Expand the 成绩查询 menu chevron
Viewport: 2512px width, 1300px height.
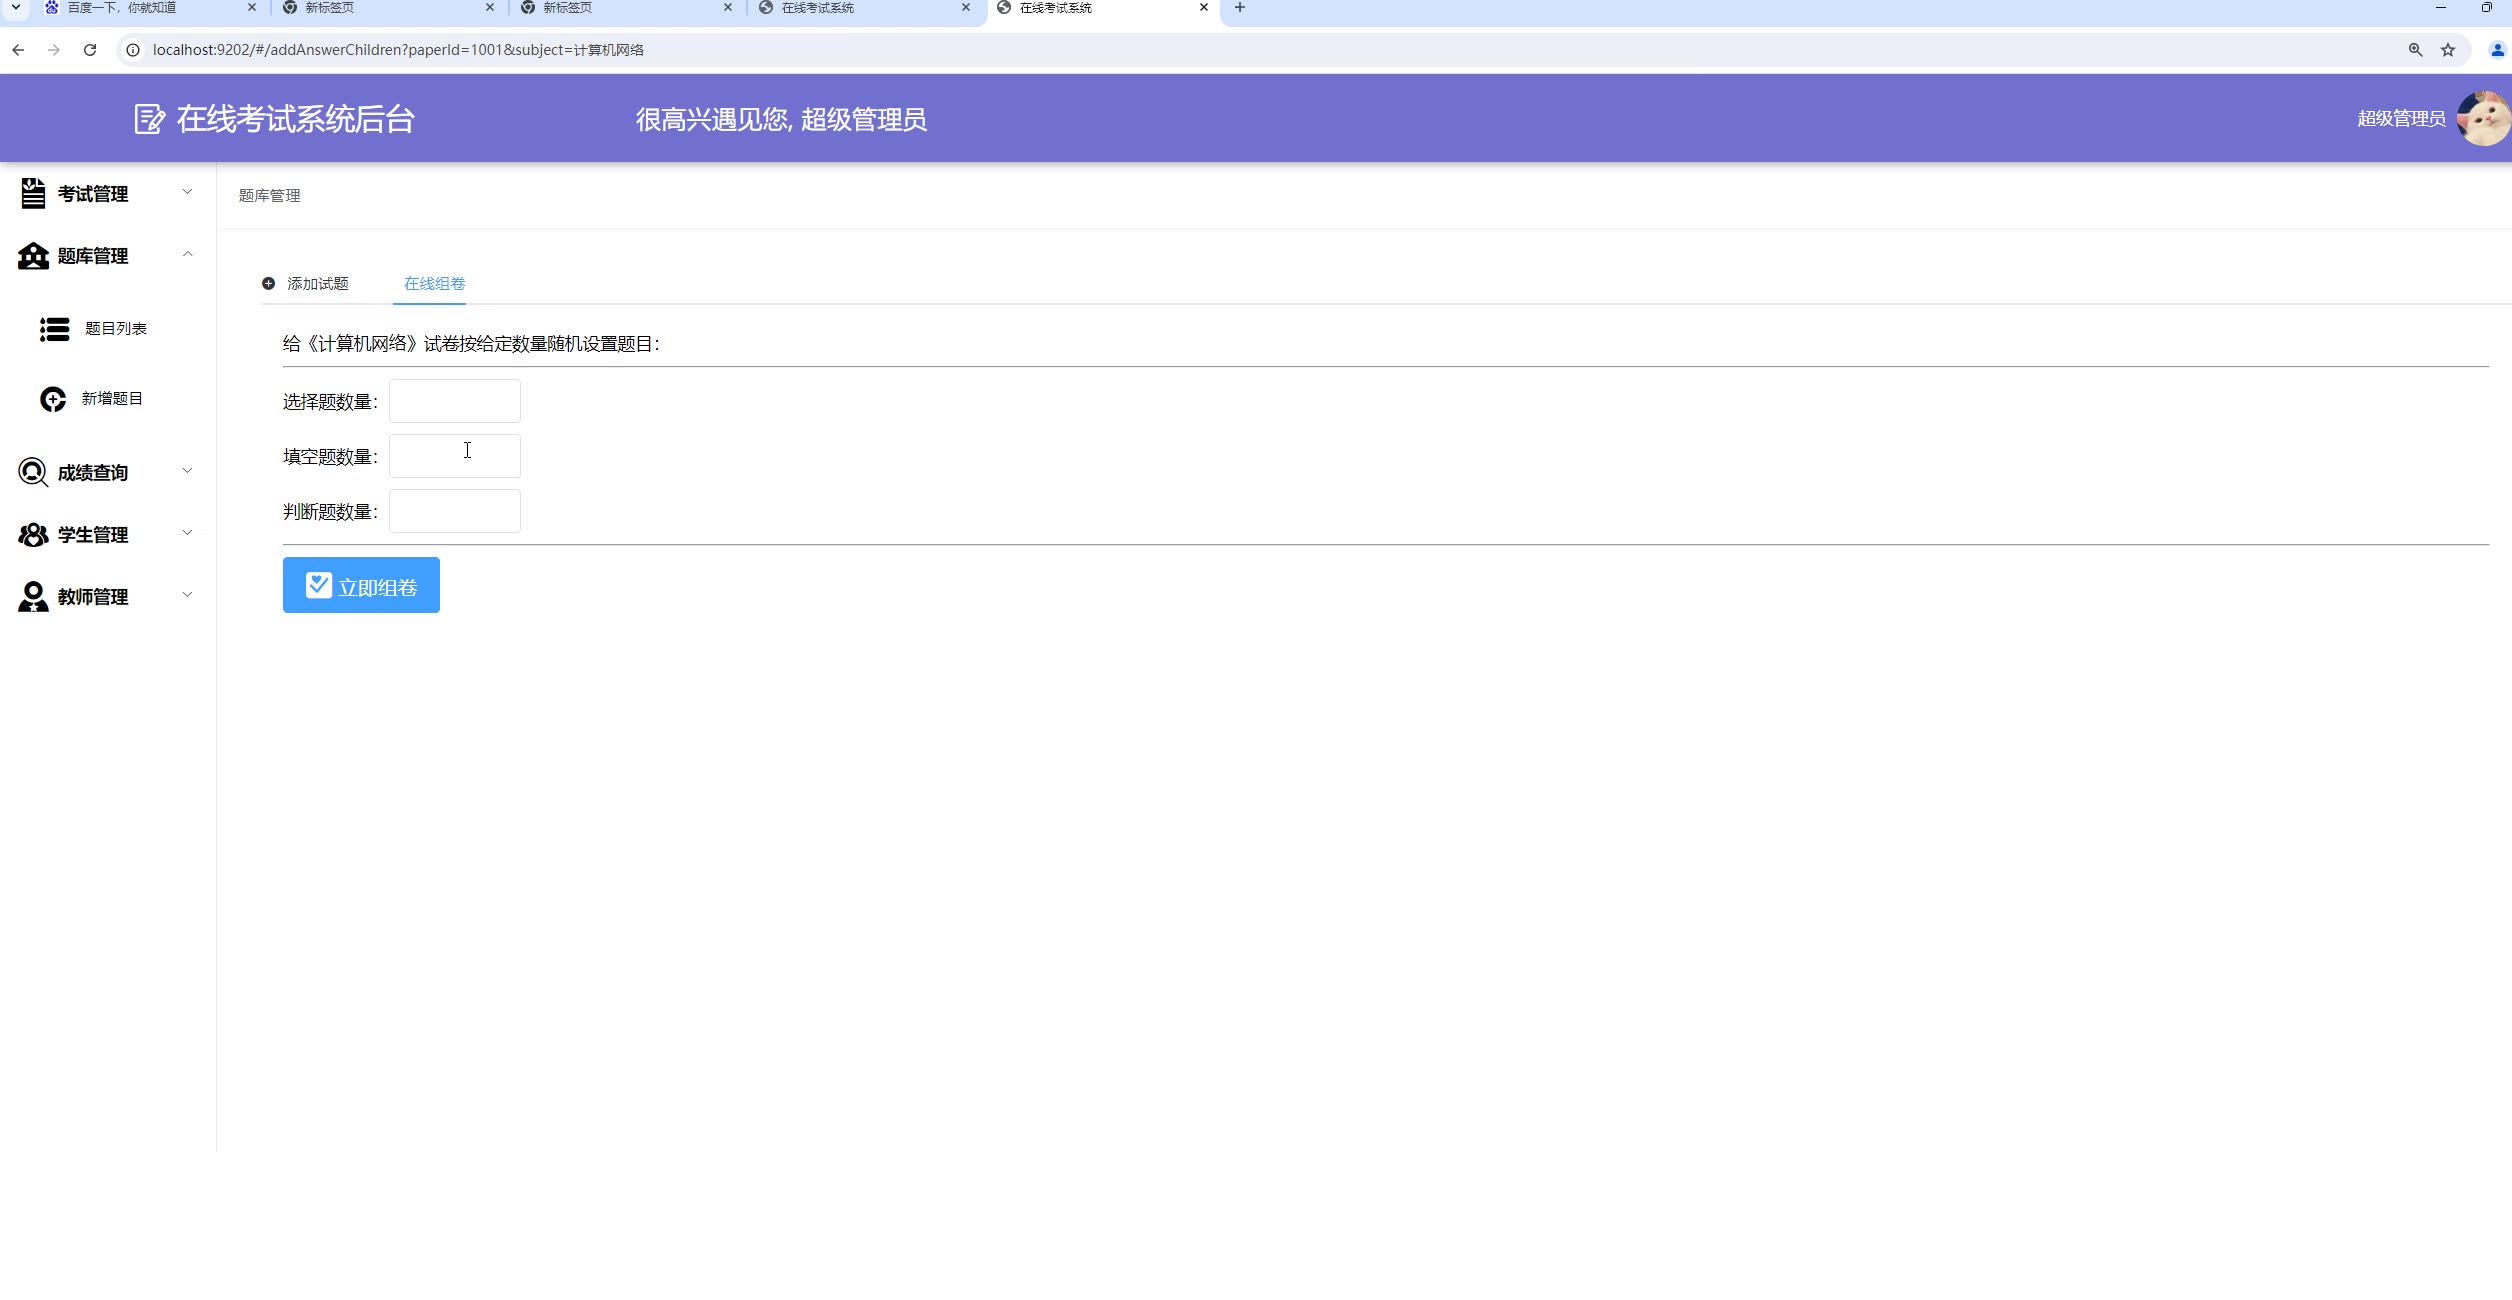(187, 471)
